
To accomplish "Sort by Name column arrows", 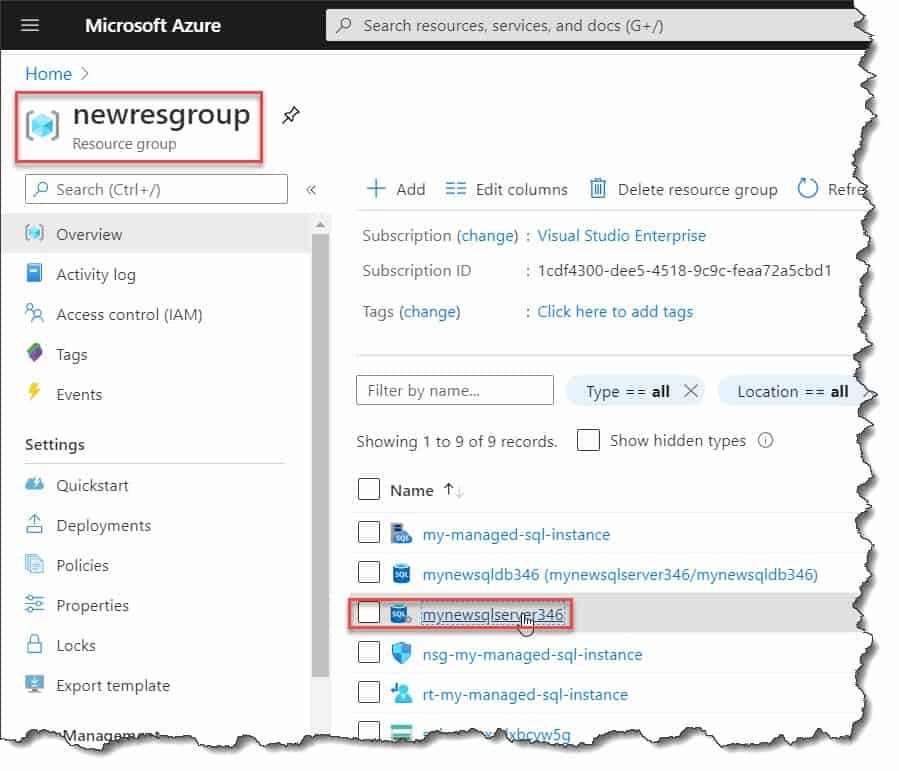I will click(453, 490).
